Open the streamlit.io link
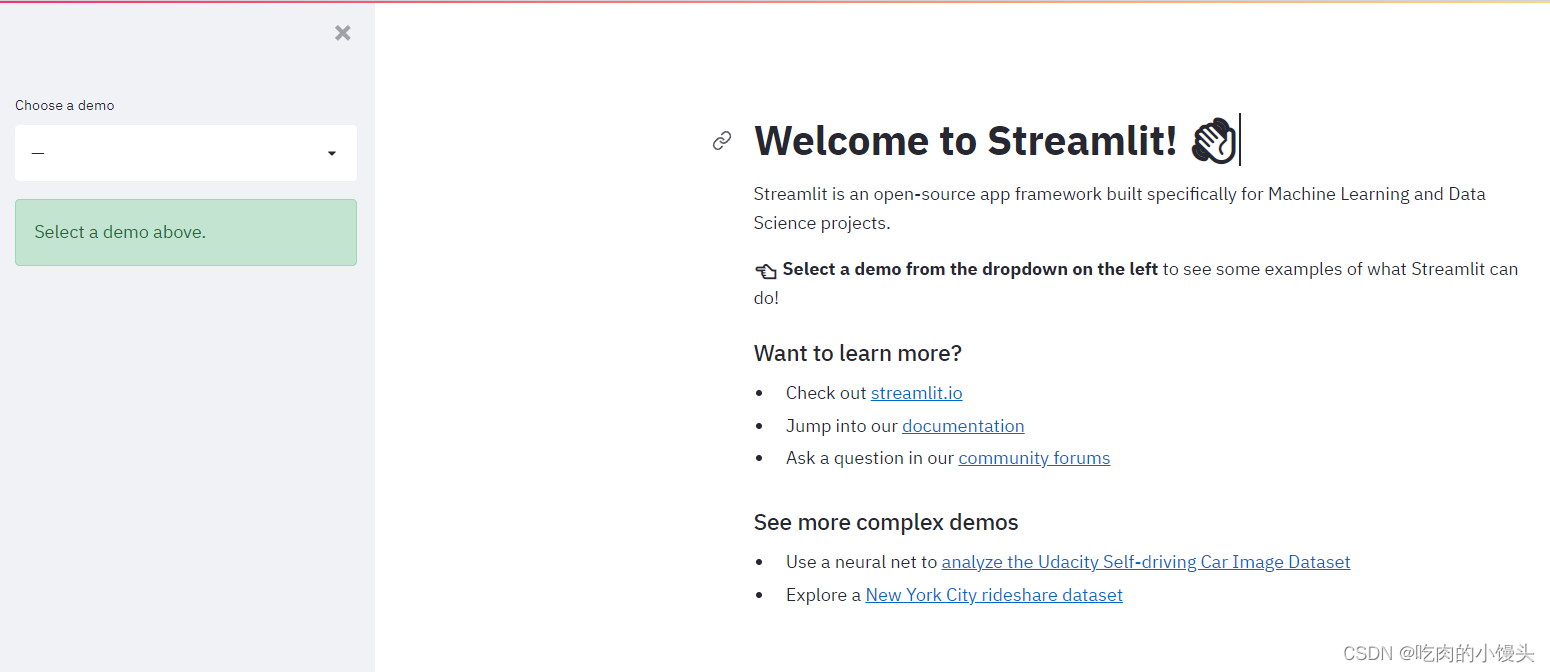1550x672 pixels. tap(916, 393)
